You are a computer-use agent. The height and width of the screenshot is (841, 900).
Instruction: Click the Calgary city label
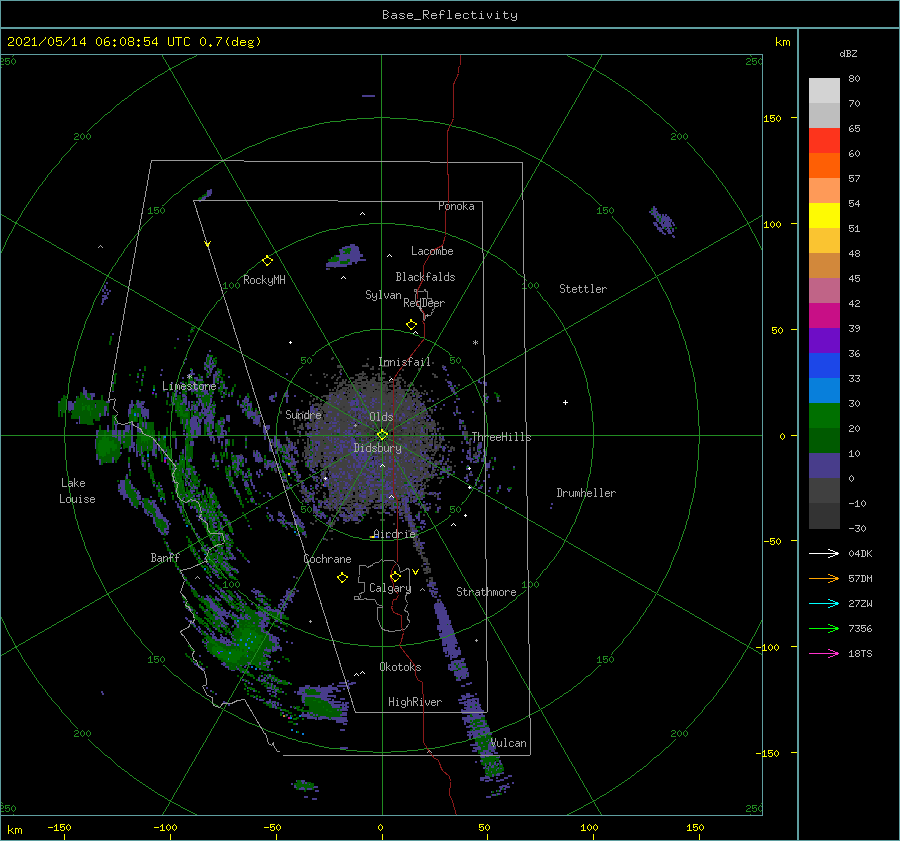pos(390,588)
